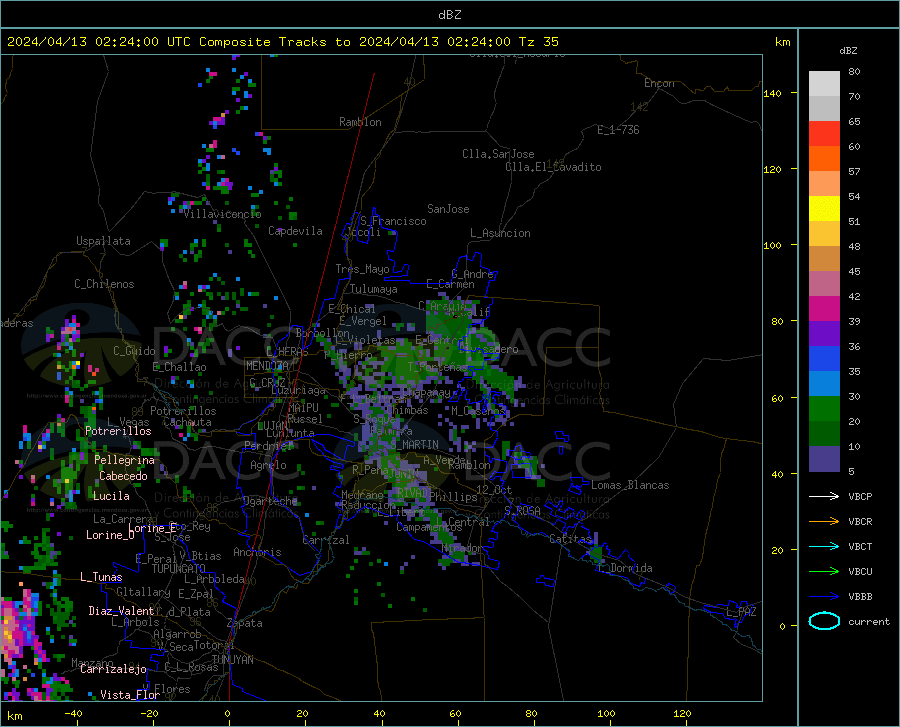Click the orange VBCR arrow legend icon
This screenshot has height=727, width=900.
pos(824,522)
